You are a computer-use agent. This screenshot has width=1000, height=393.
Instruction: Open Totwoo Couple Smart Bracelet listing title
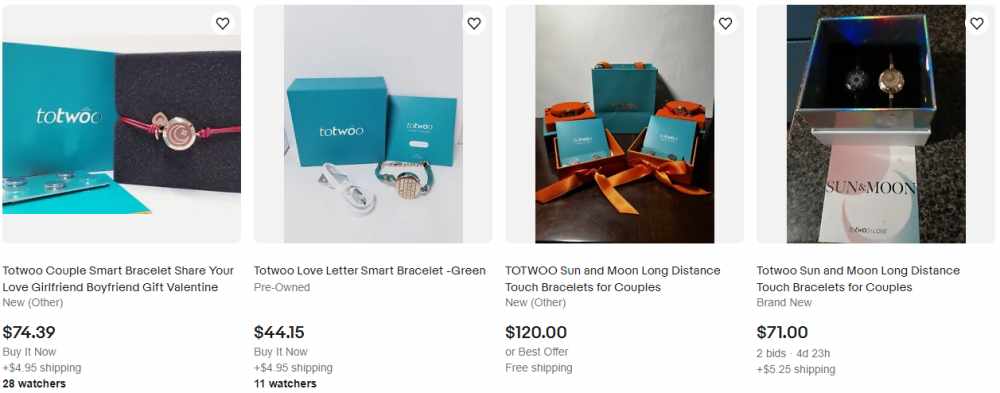pyautogui.click(x=118, y=279)
